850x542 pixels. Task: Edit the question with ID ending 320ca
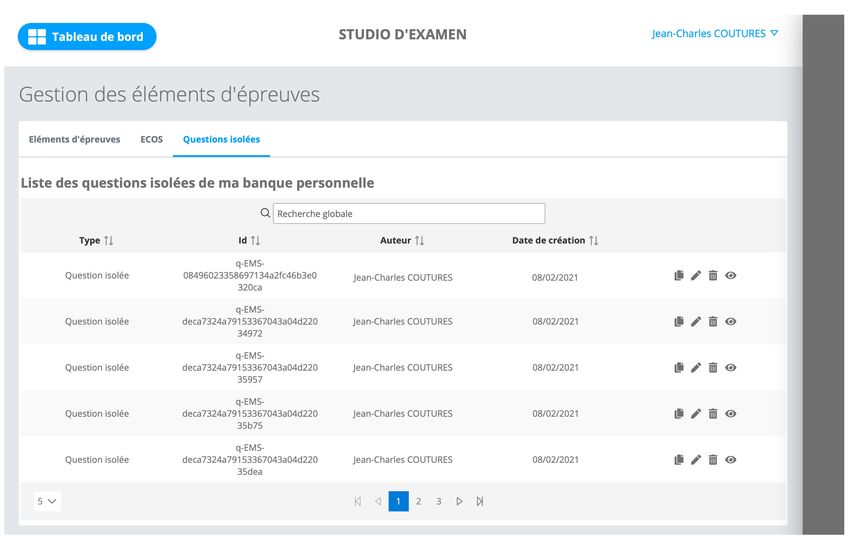[x=696, y=276]
